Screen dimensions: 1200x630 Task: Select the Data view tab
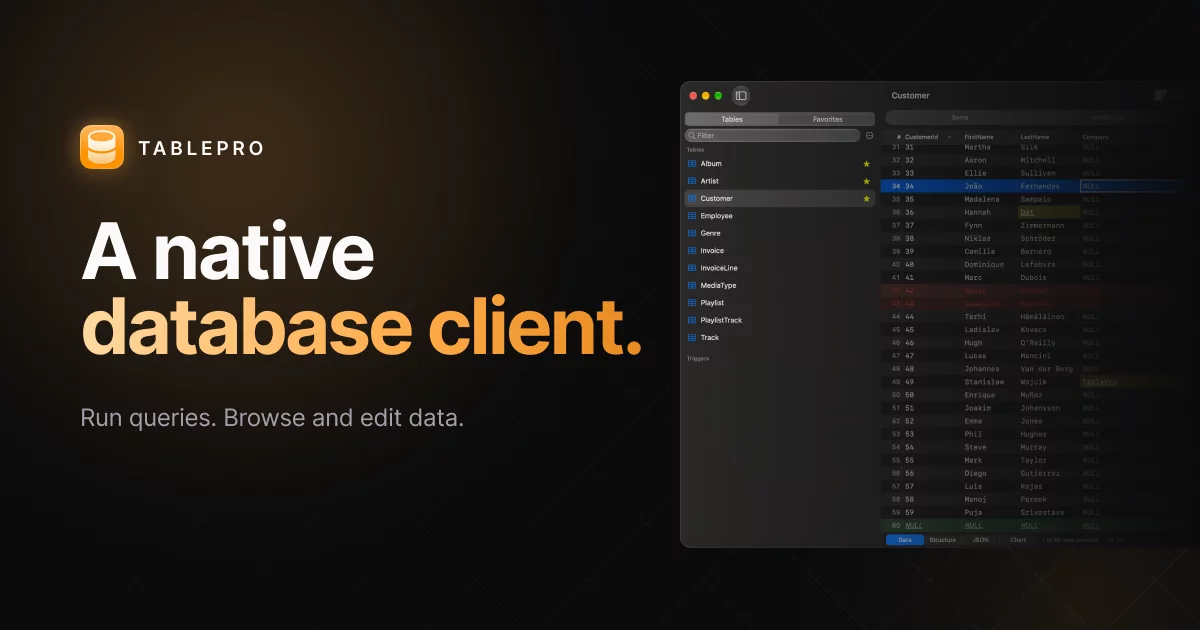coord(905,540)
